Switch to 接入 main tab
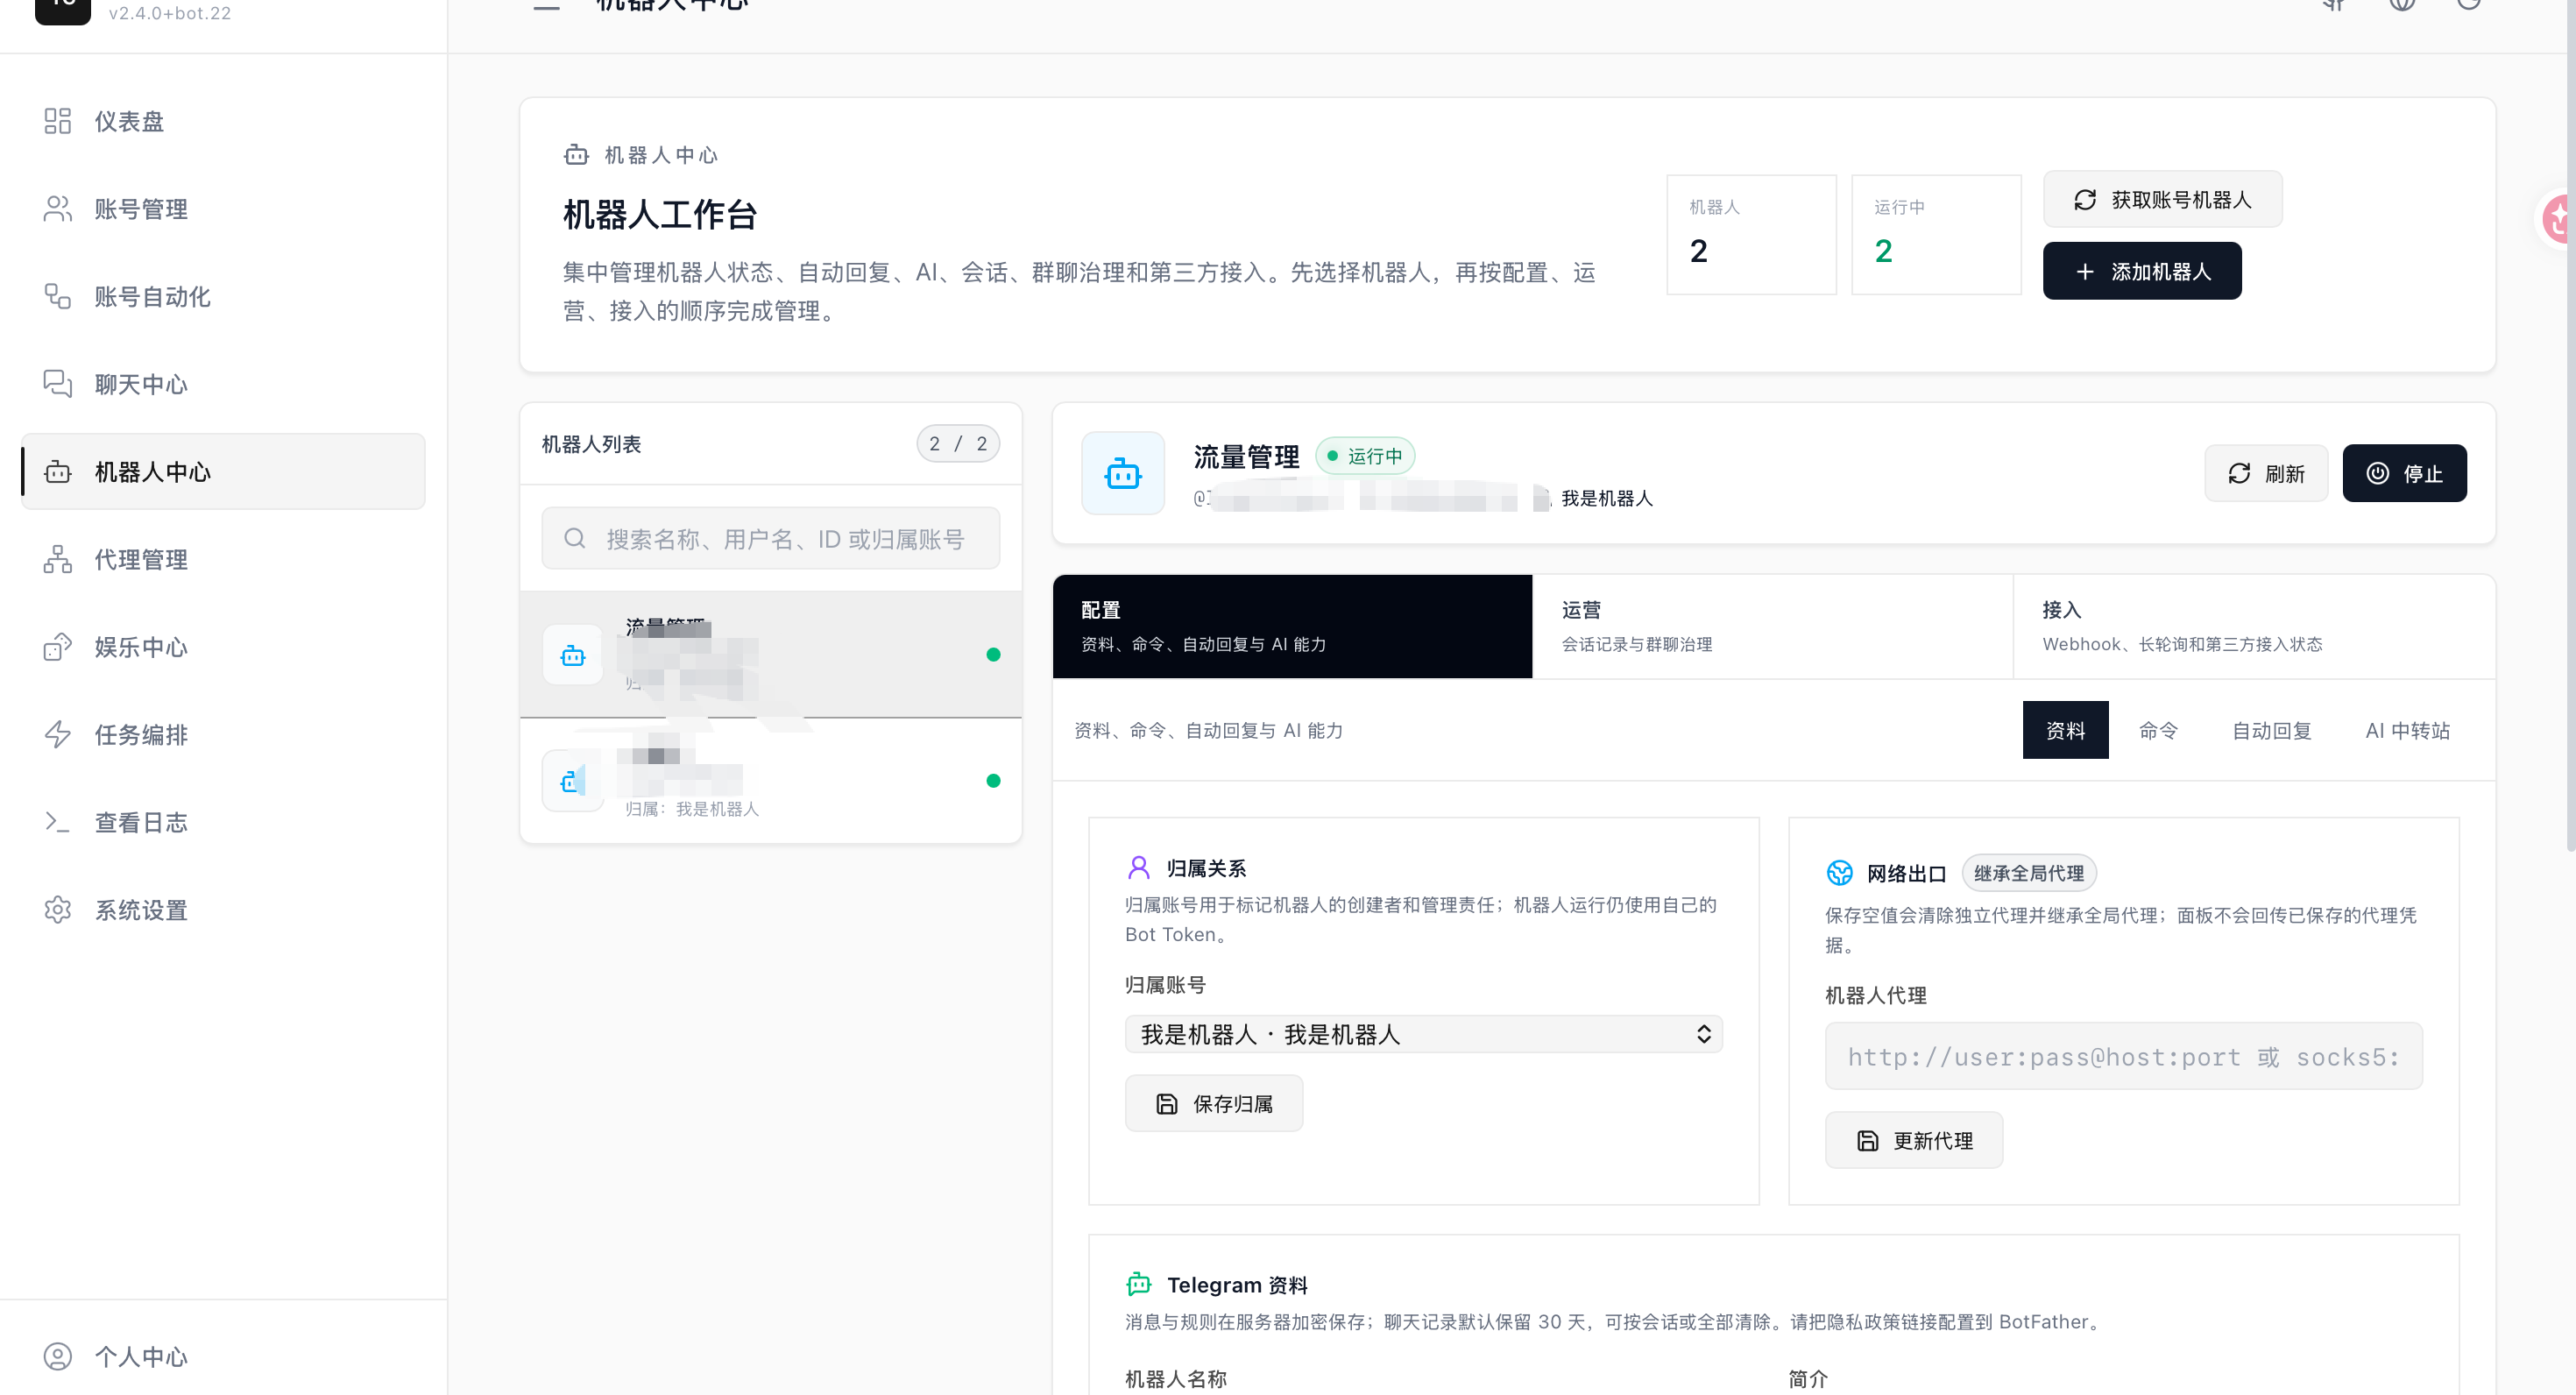The width and height of the screenshot is (2576, 1395). click(2254, 627)
